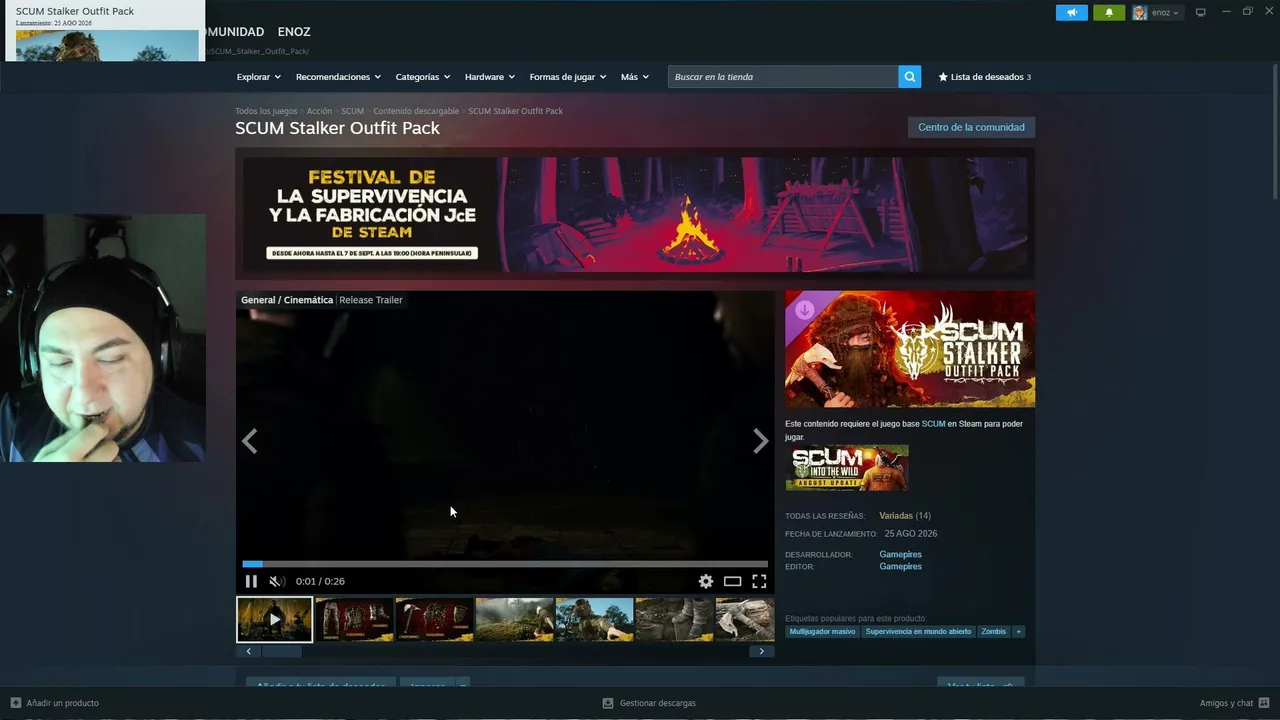
Task: Click the Gestionar descargas download icon
Action: [608, 703]
